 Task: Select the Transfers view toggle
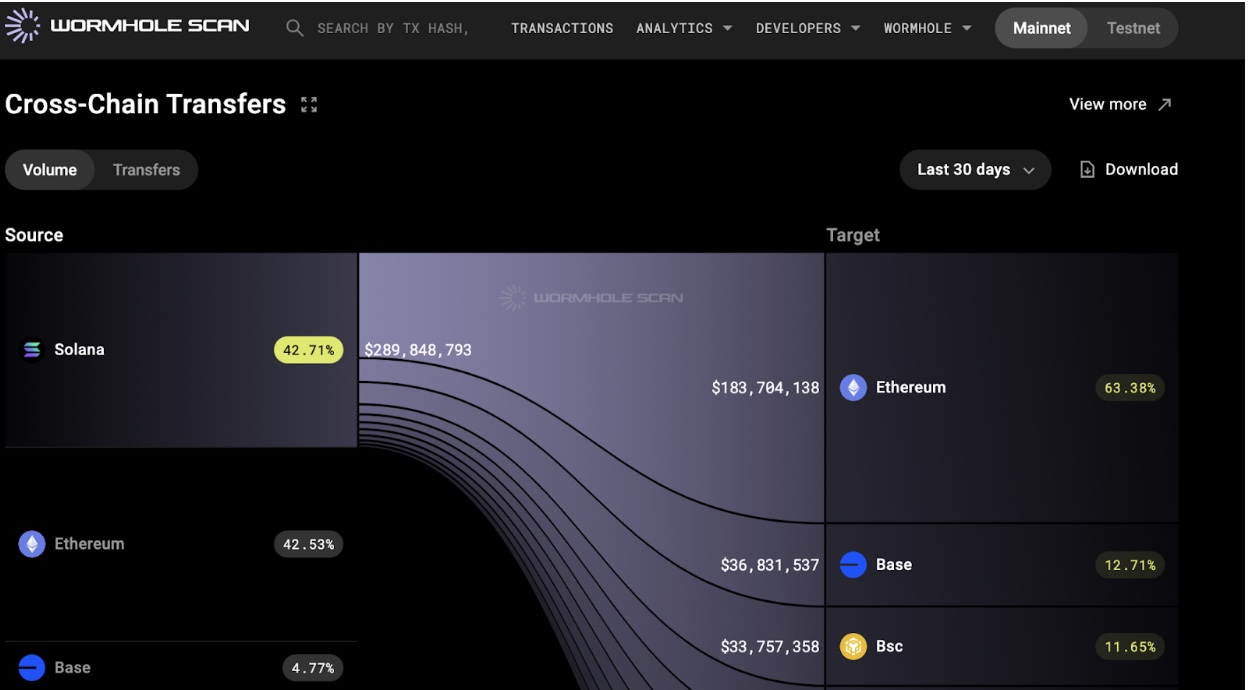click(x=146, y=170)
